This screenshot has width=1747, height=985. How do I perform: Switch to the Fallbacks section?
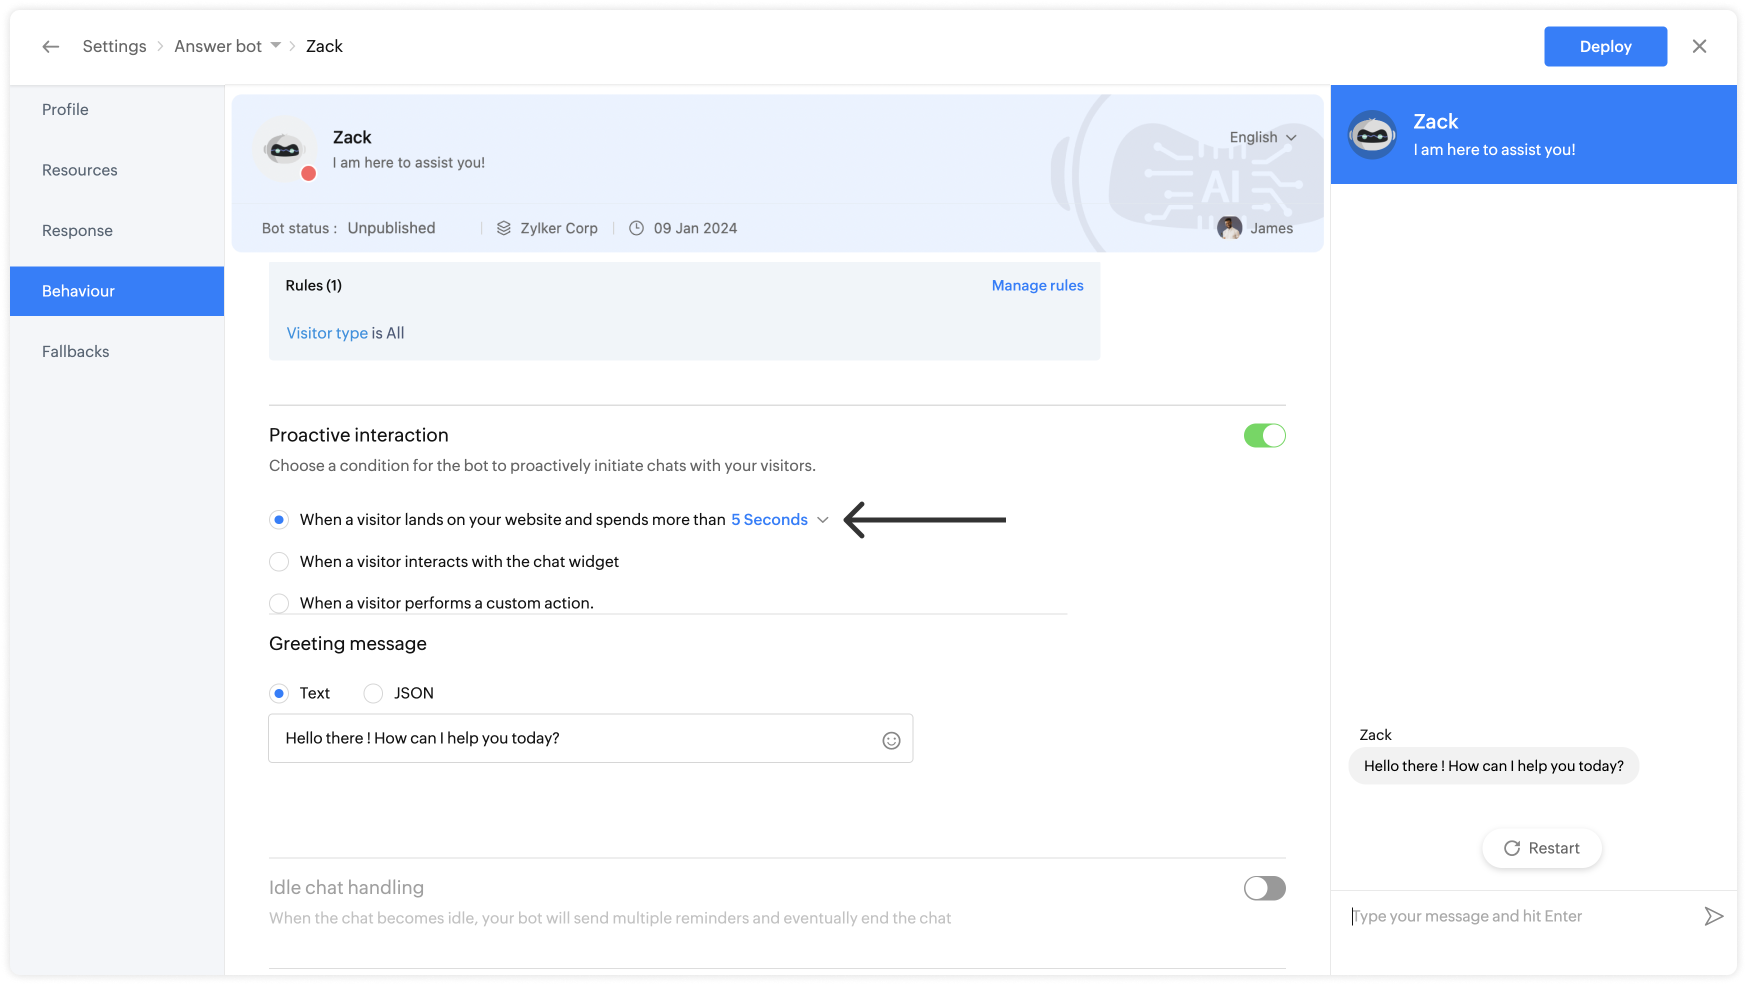tap(76, 352)
